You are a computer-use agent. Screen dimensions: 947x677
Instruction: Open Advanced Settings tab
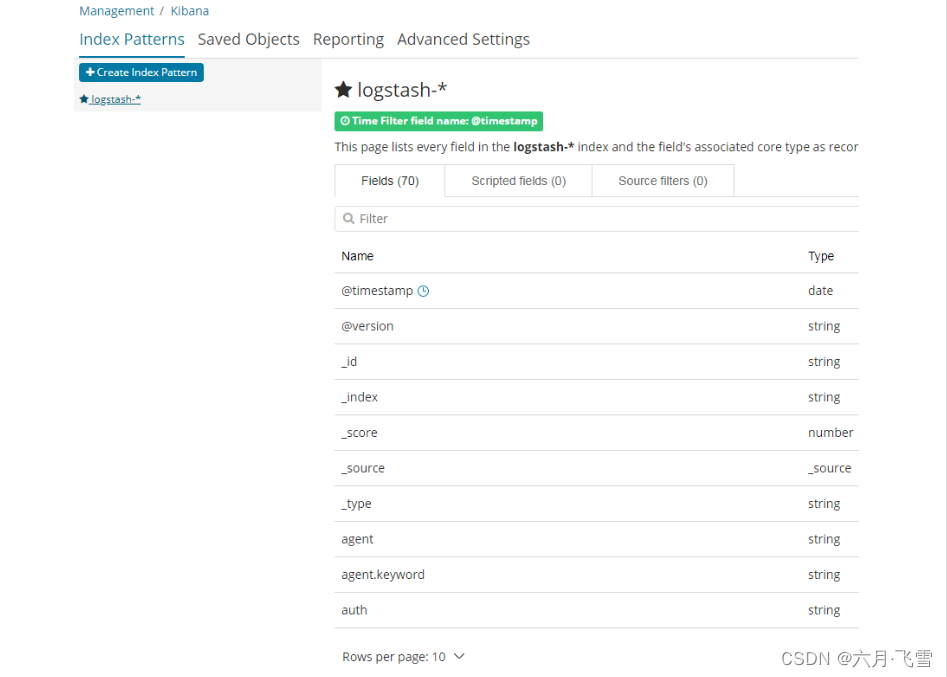tap(463, 39)
